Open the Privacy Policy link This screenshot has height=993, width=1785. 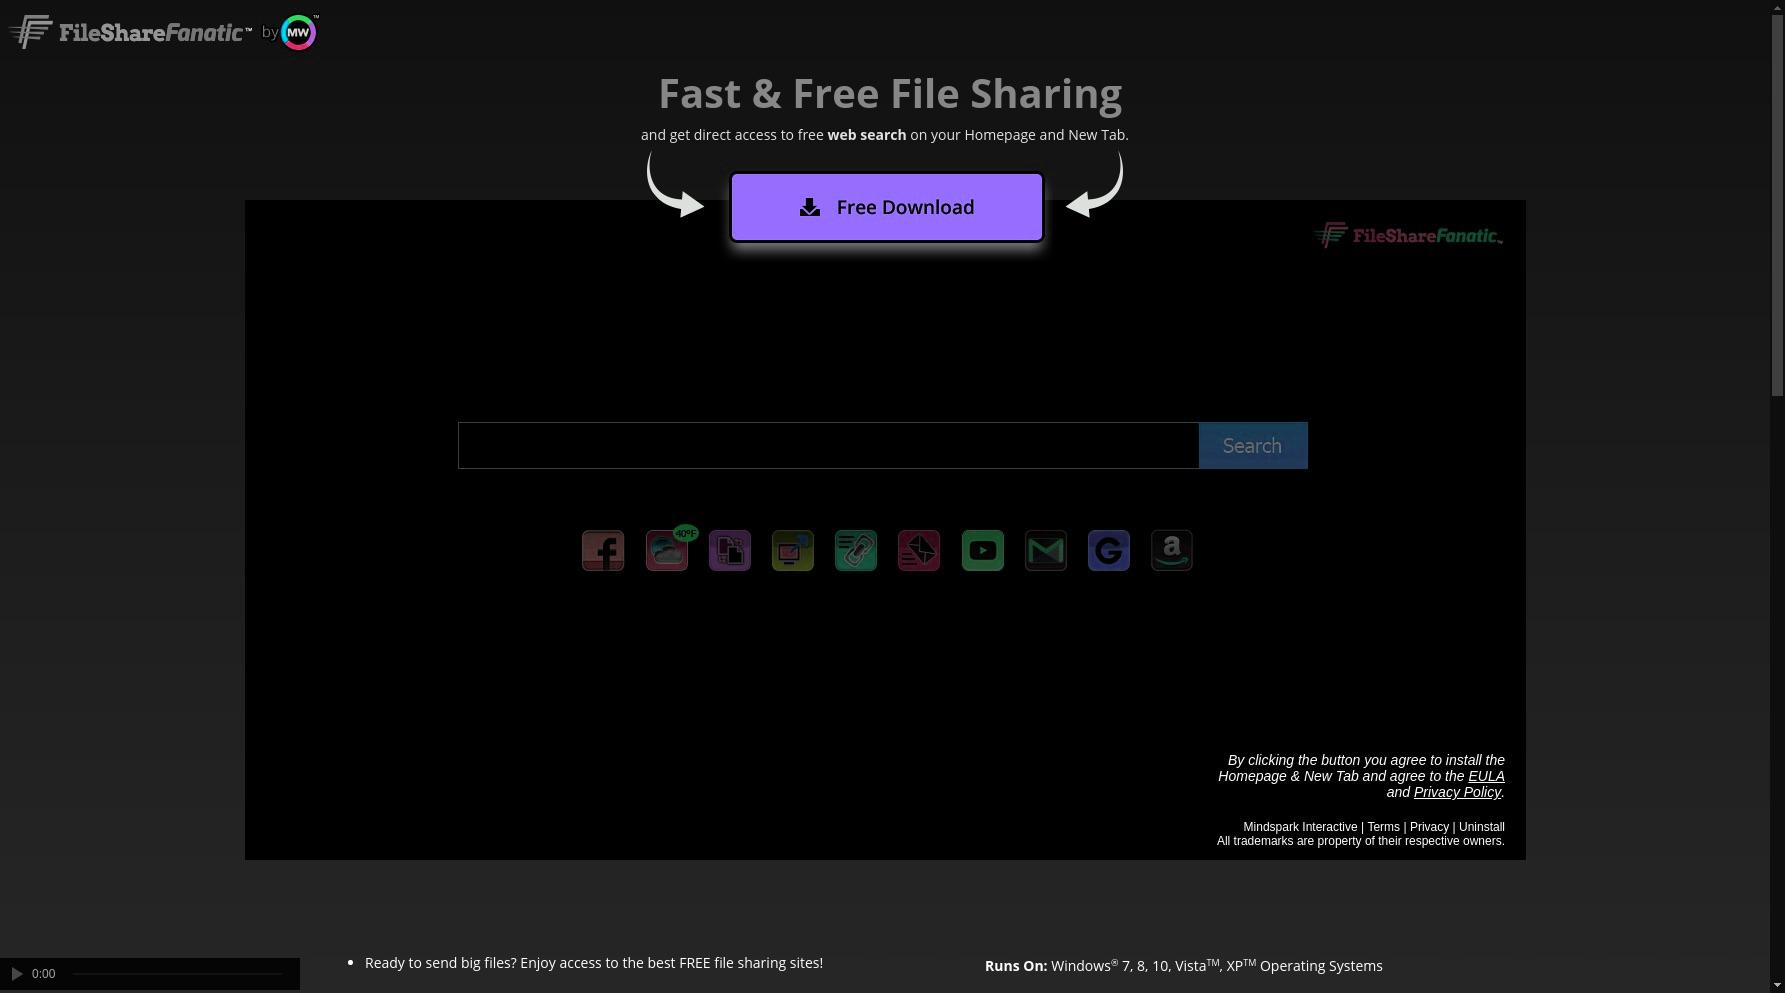point(1457,792)
